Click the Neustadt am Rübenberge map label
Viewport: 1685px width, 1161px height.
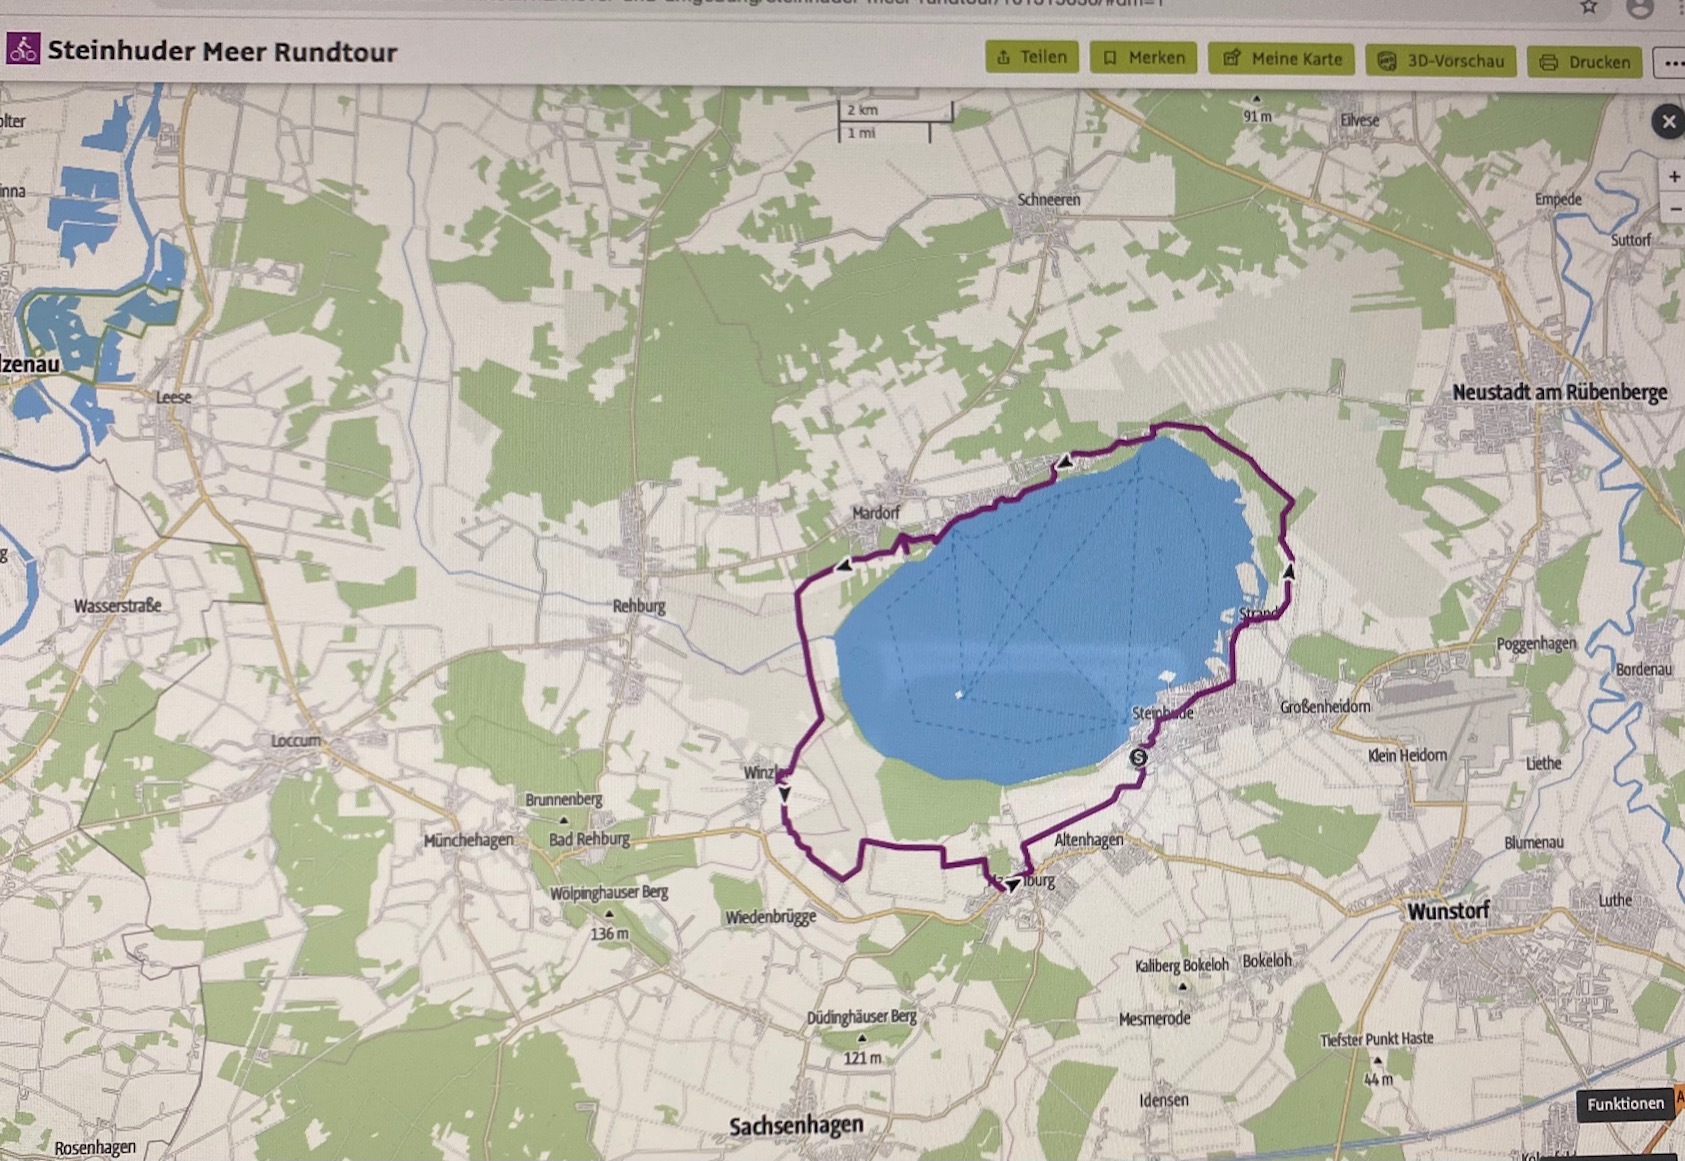pyautogui.click(x=1559, y=393)
